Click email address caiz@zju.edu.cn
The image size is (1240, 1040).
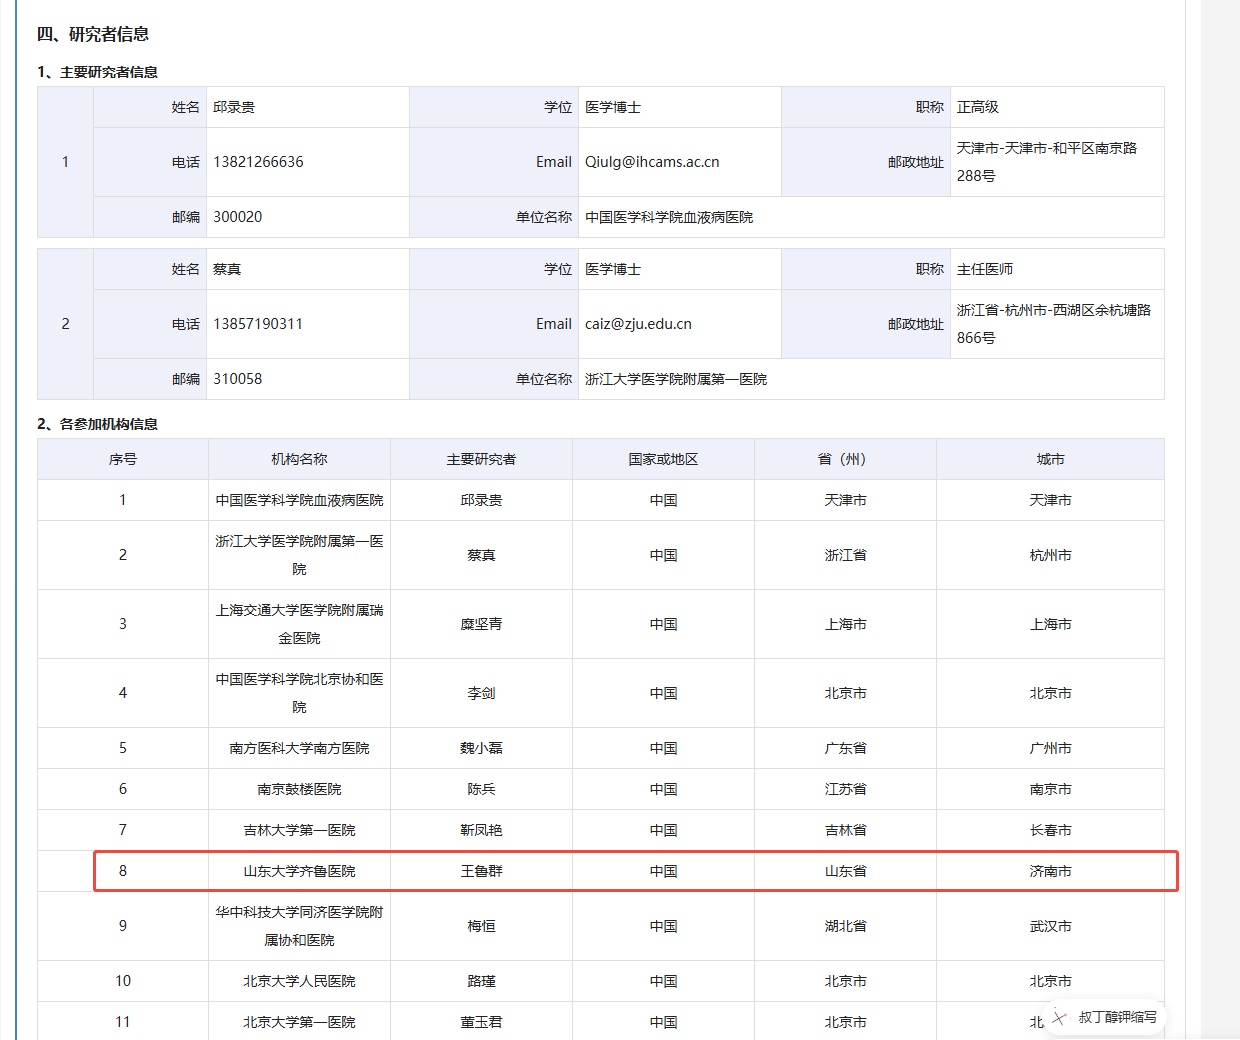638,324
